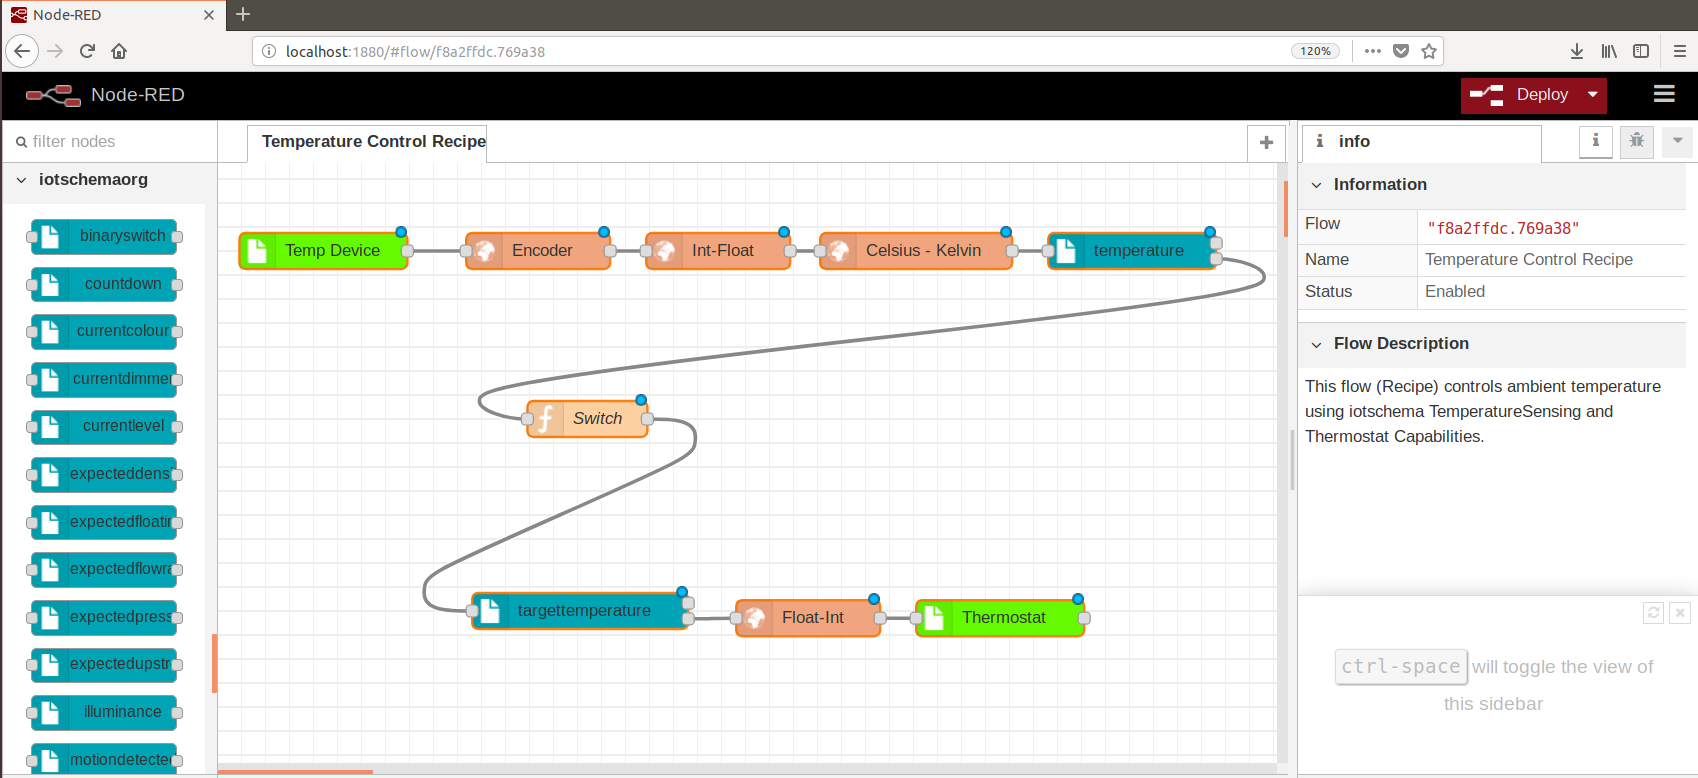Reload the page in the browser
Screen dimensions: 1698x778
87,51
